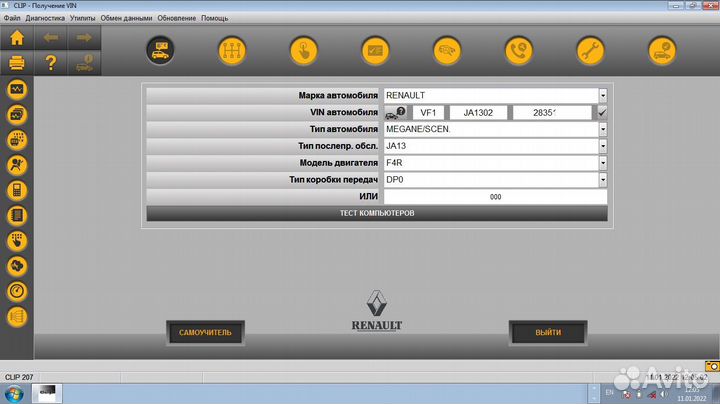This screenshot has height=404, width=720.
Task: Click the ВЫЙТИ button
Action: click(x=548, y=332)
